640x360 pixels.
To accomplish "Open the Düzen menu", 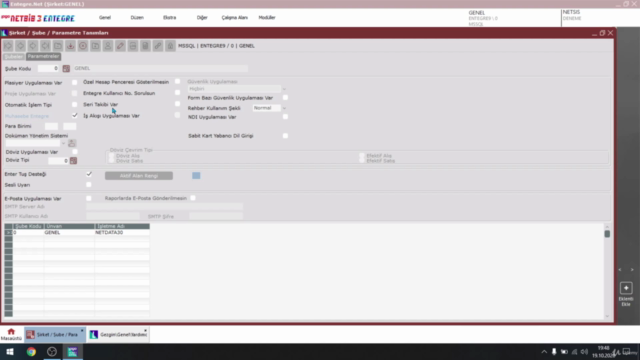I will [137, 18].
